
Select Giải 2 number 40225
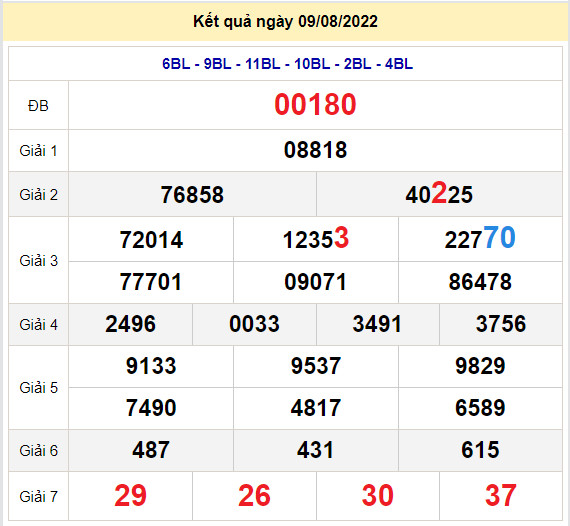[x=439, y=193]
